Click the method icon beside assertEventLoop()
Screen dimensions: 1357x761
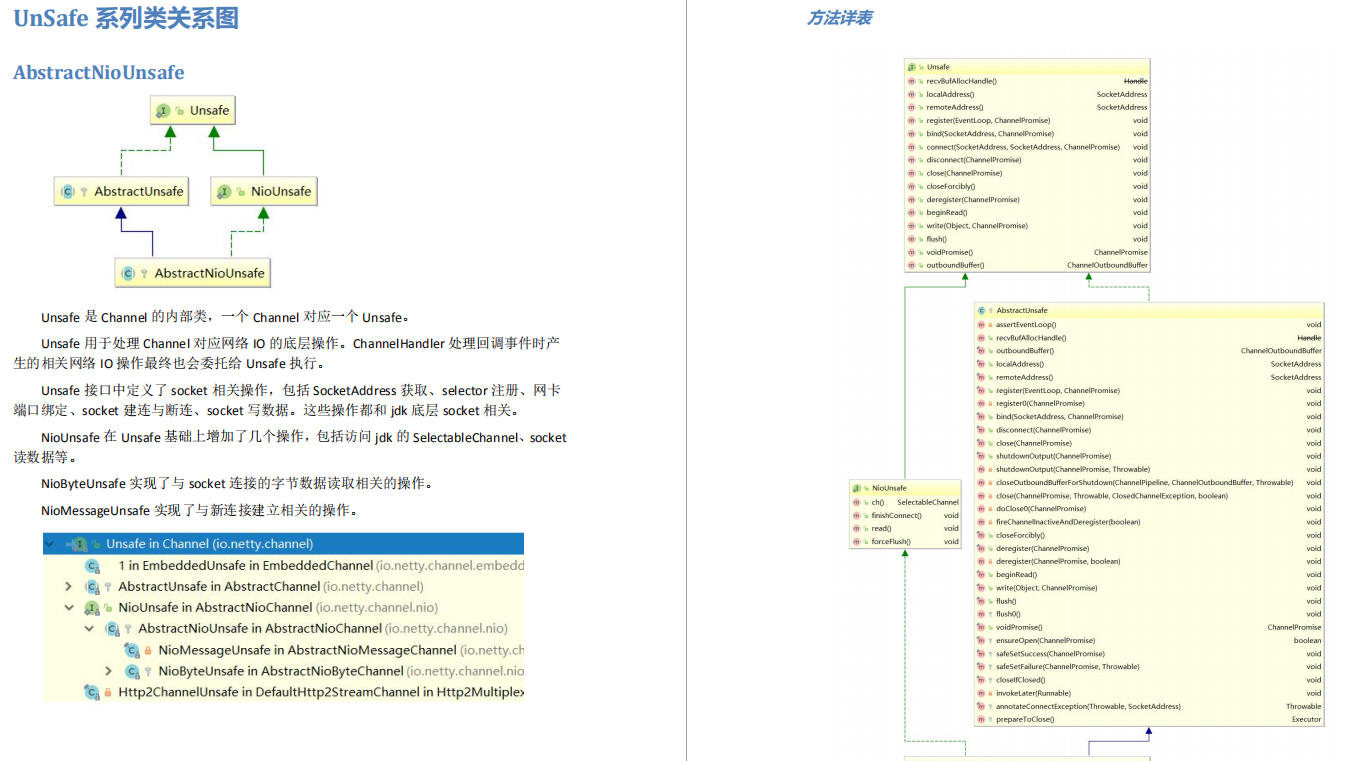point(980,325)
